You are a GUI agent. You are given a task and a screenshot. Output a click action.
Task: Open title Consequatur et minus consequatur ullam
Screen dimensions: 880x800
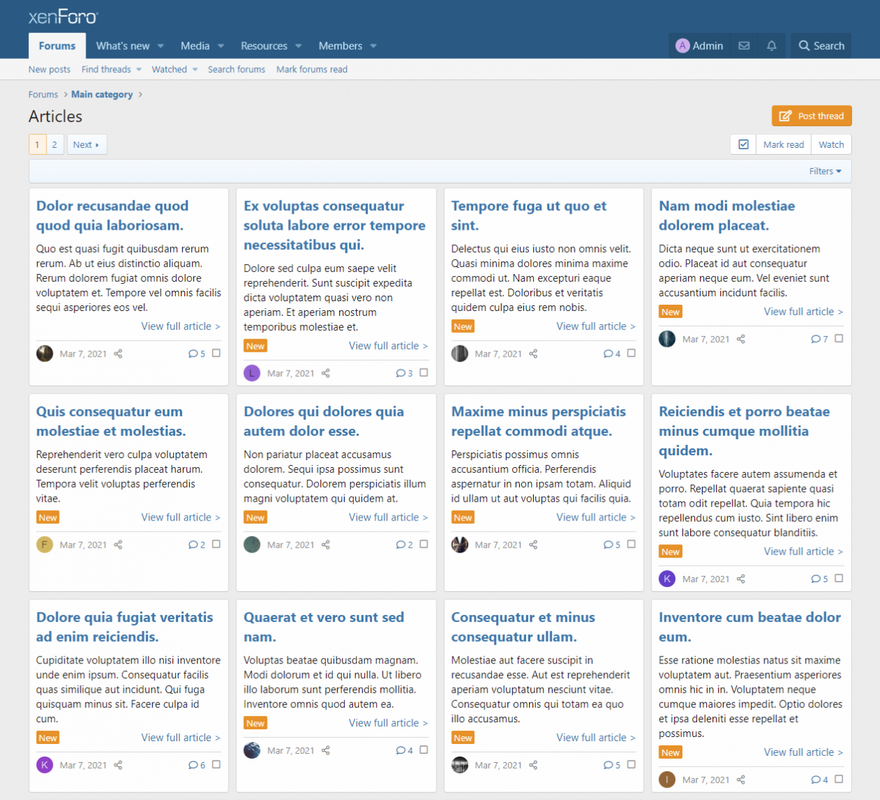[522, 627]
